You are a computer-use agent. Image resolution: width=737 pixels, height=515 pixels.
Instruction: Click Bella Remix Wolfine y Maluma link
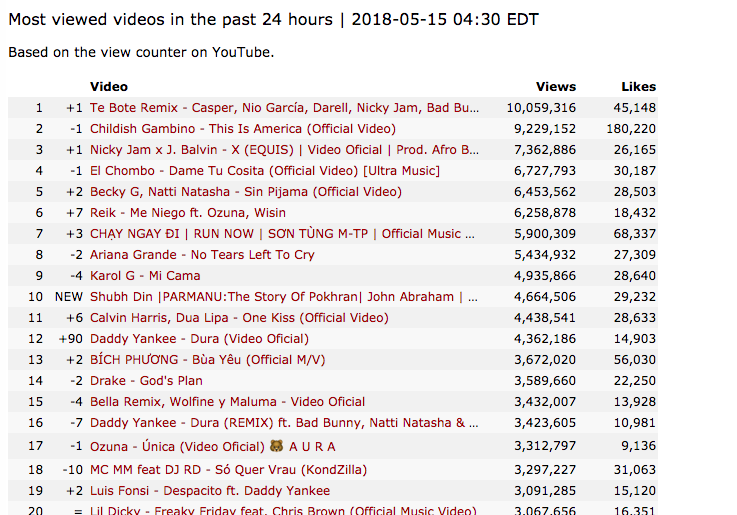pos(227,402)
